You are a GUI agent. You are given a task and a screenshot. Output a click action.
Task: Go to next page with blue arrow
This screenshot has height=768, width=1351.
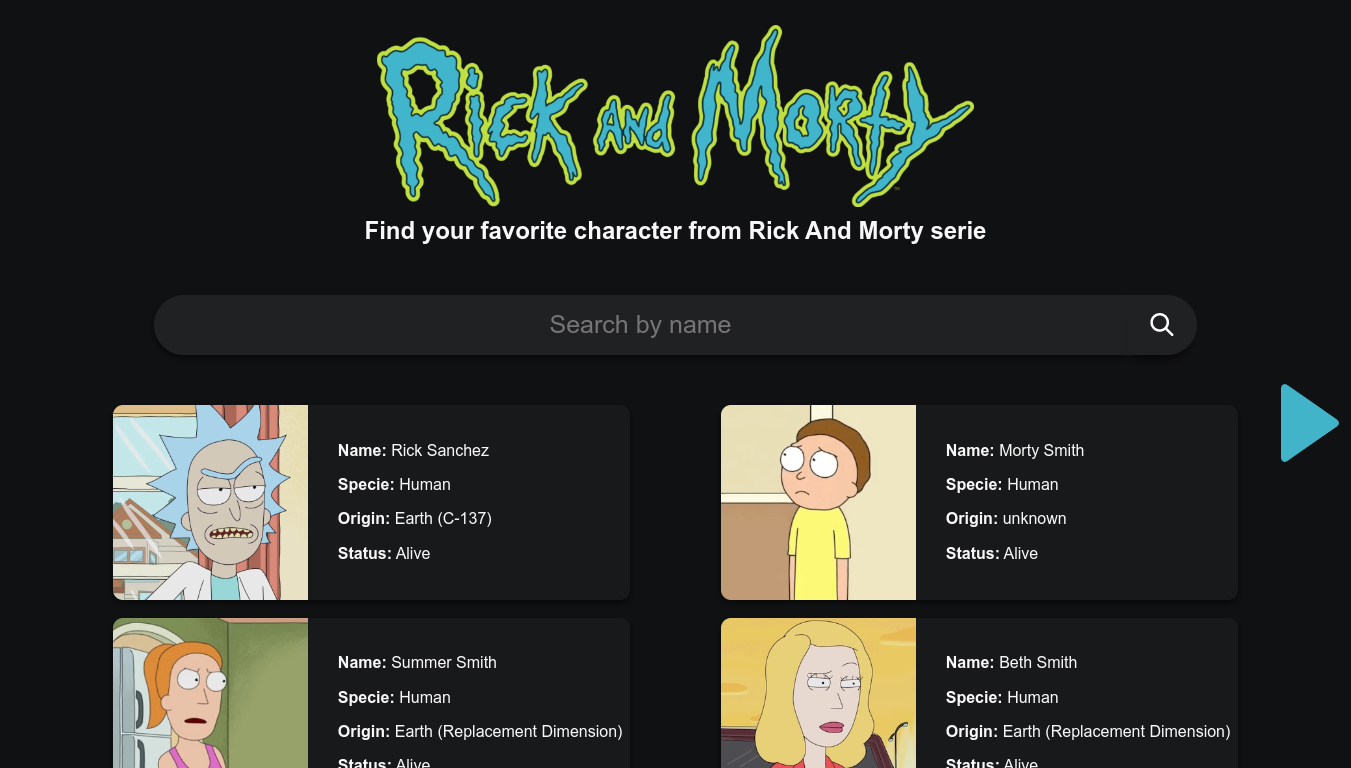pyautogui.click(x=1309, y=423)
